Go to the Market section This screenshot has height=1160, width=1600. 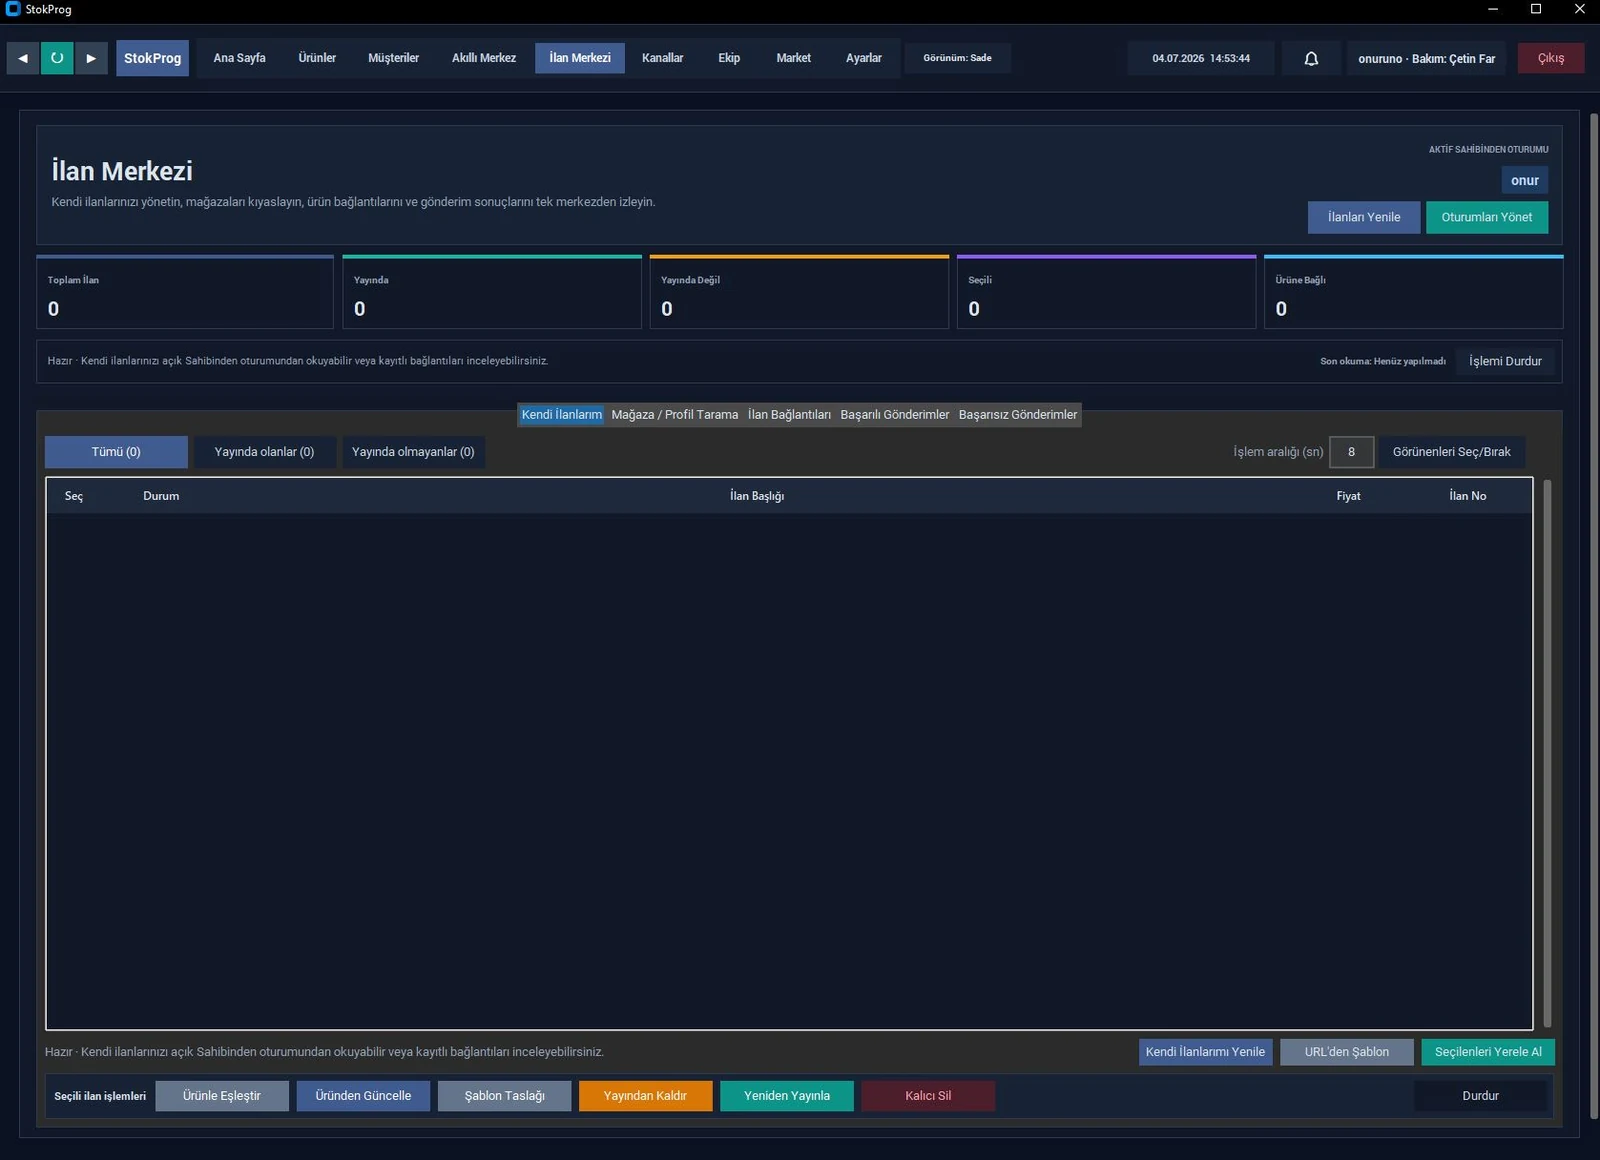pos(793,58)
